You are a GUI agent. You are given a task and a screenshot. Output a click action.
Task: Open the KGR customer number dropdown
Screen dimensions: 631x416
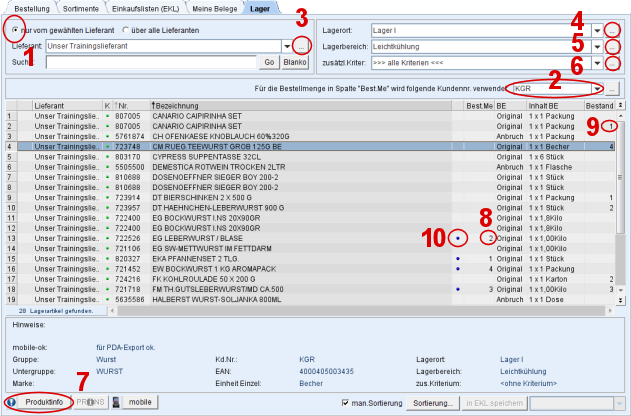click(597, 89)
